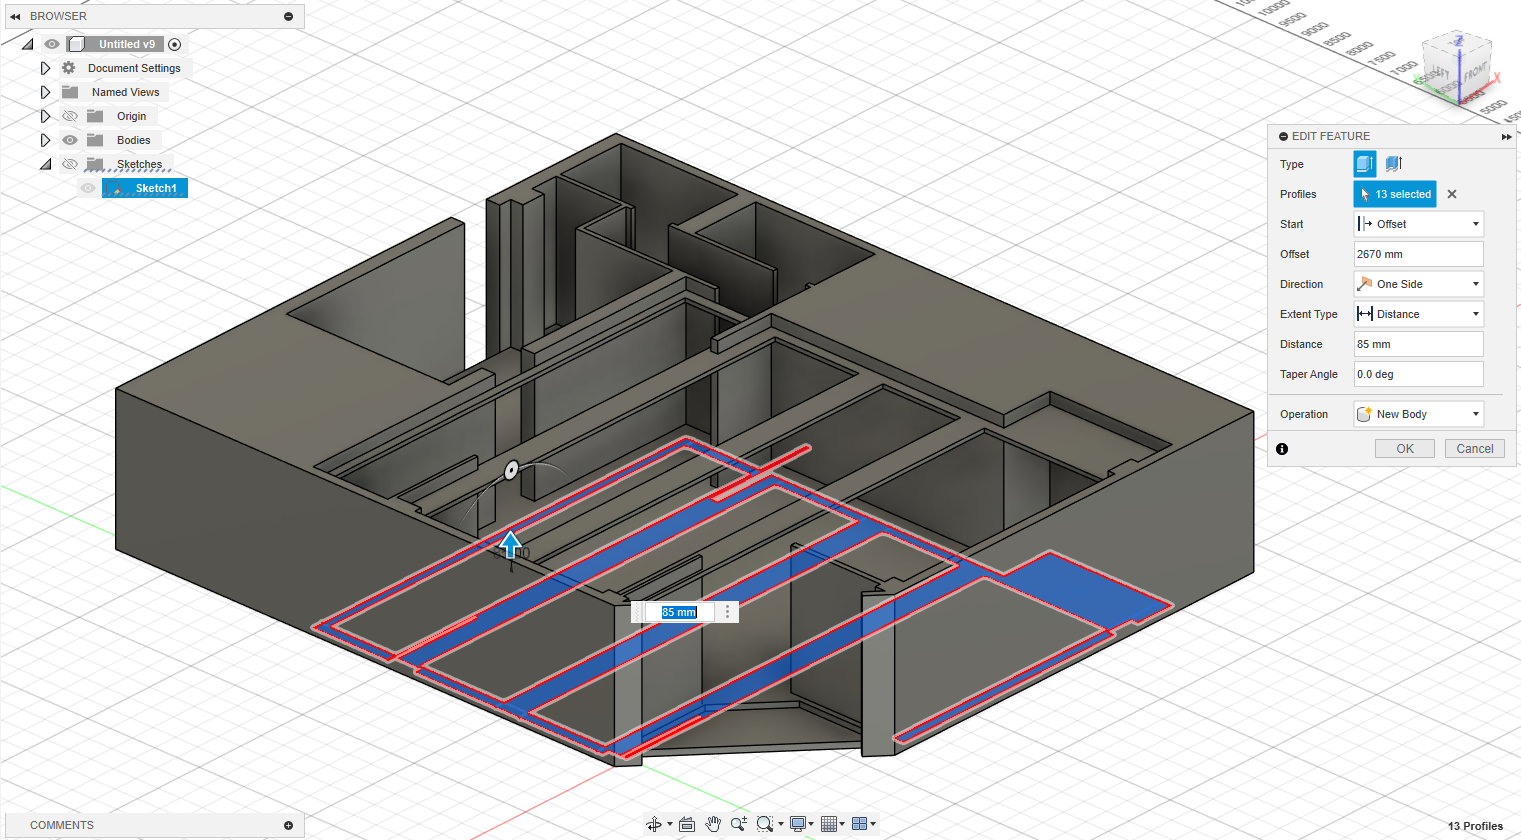Select the Pan hand tool
This screenshot has width=1521, height=840.
pyautogui.click(x=713, y=824)
